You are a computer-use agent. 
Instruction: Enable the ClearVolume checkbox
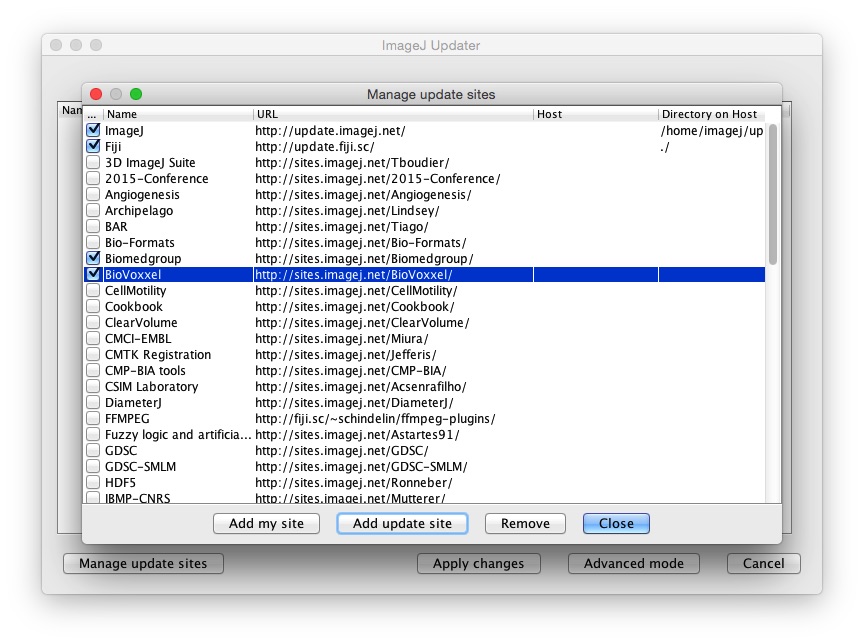[x=93, y=322]
